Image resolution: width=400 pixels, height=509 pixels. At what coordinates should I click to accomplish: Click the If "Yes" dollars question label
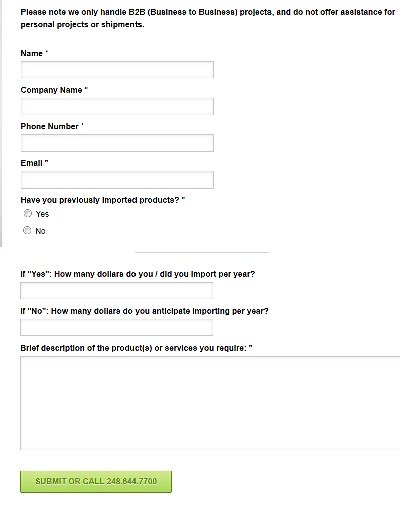click(138, 274)
